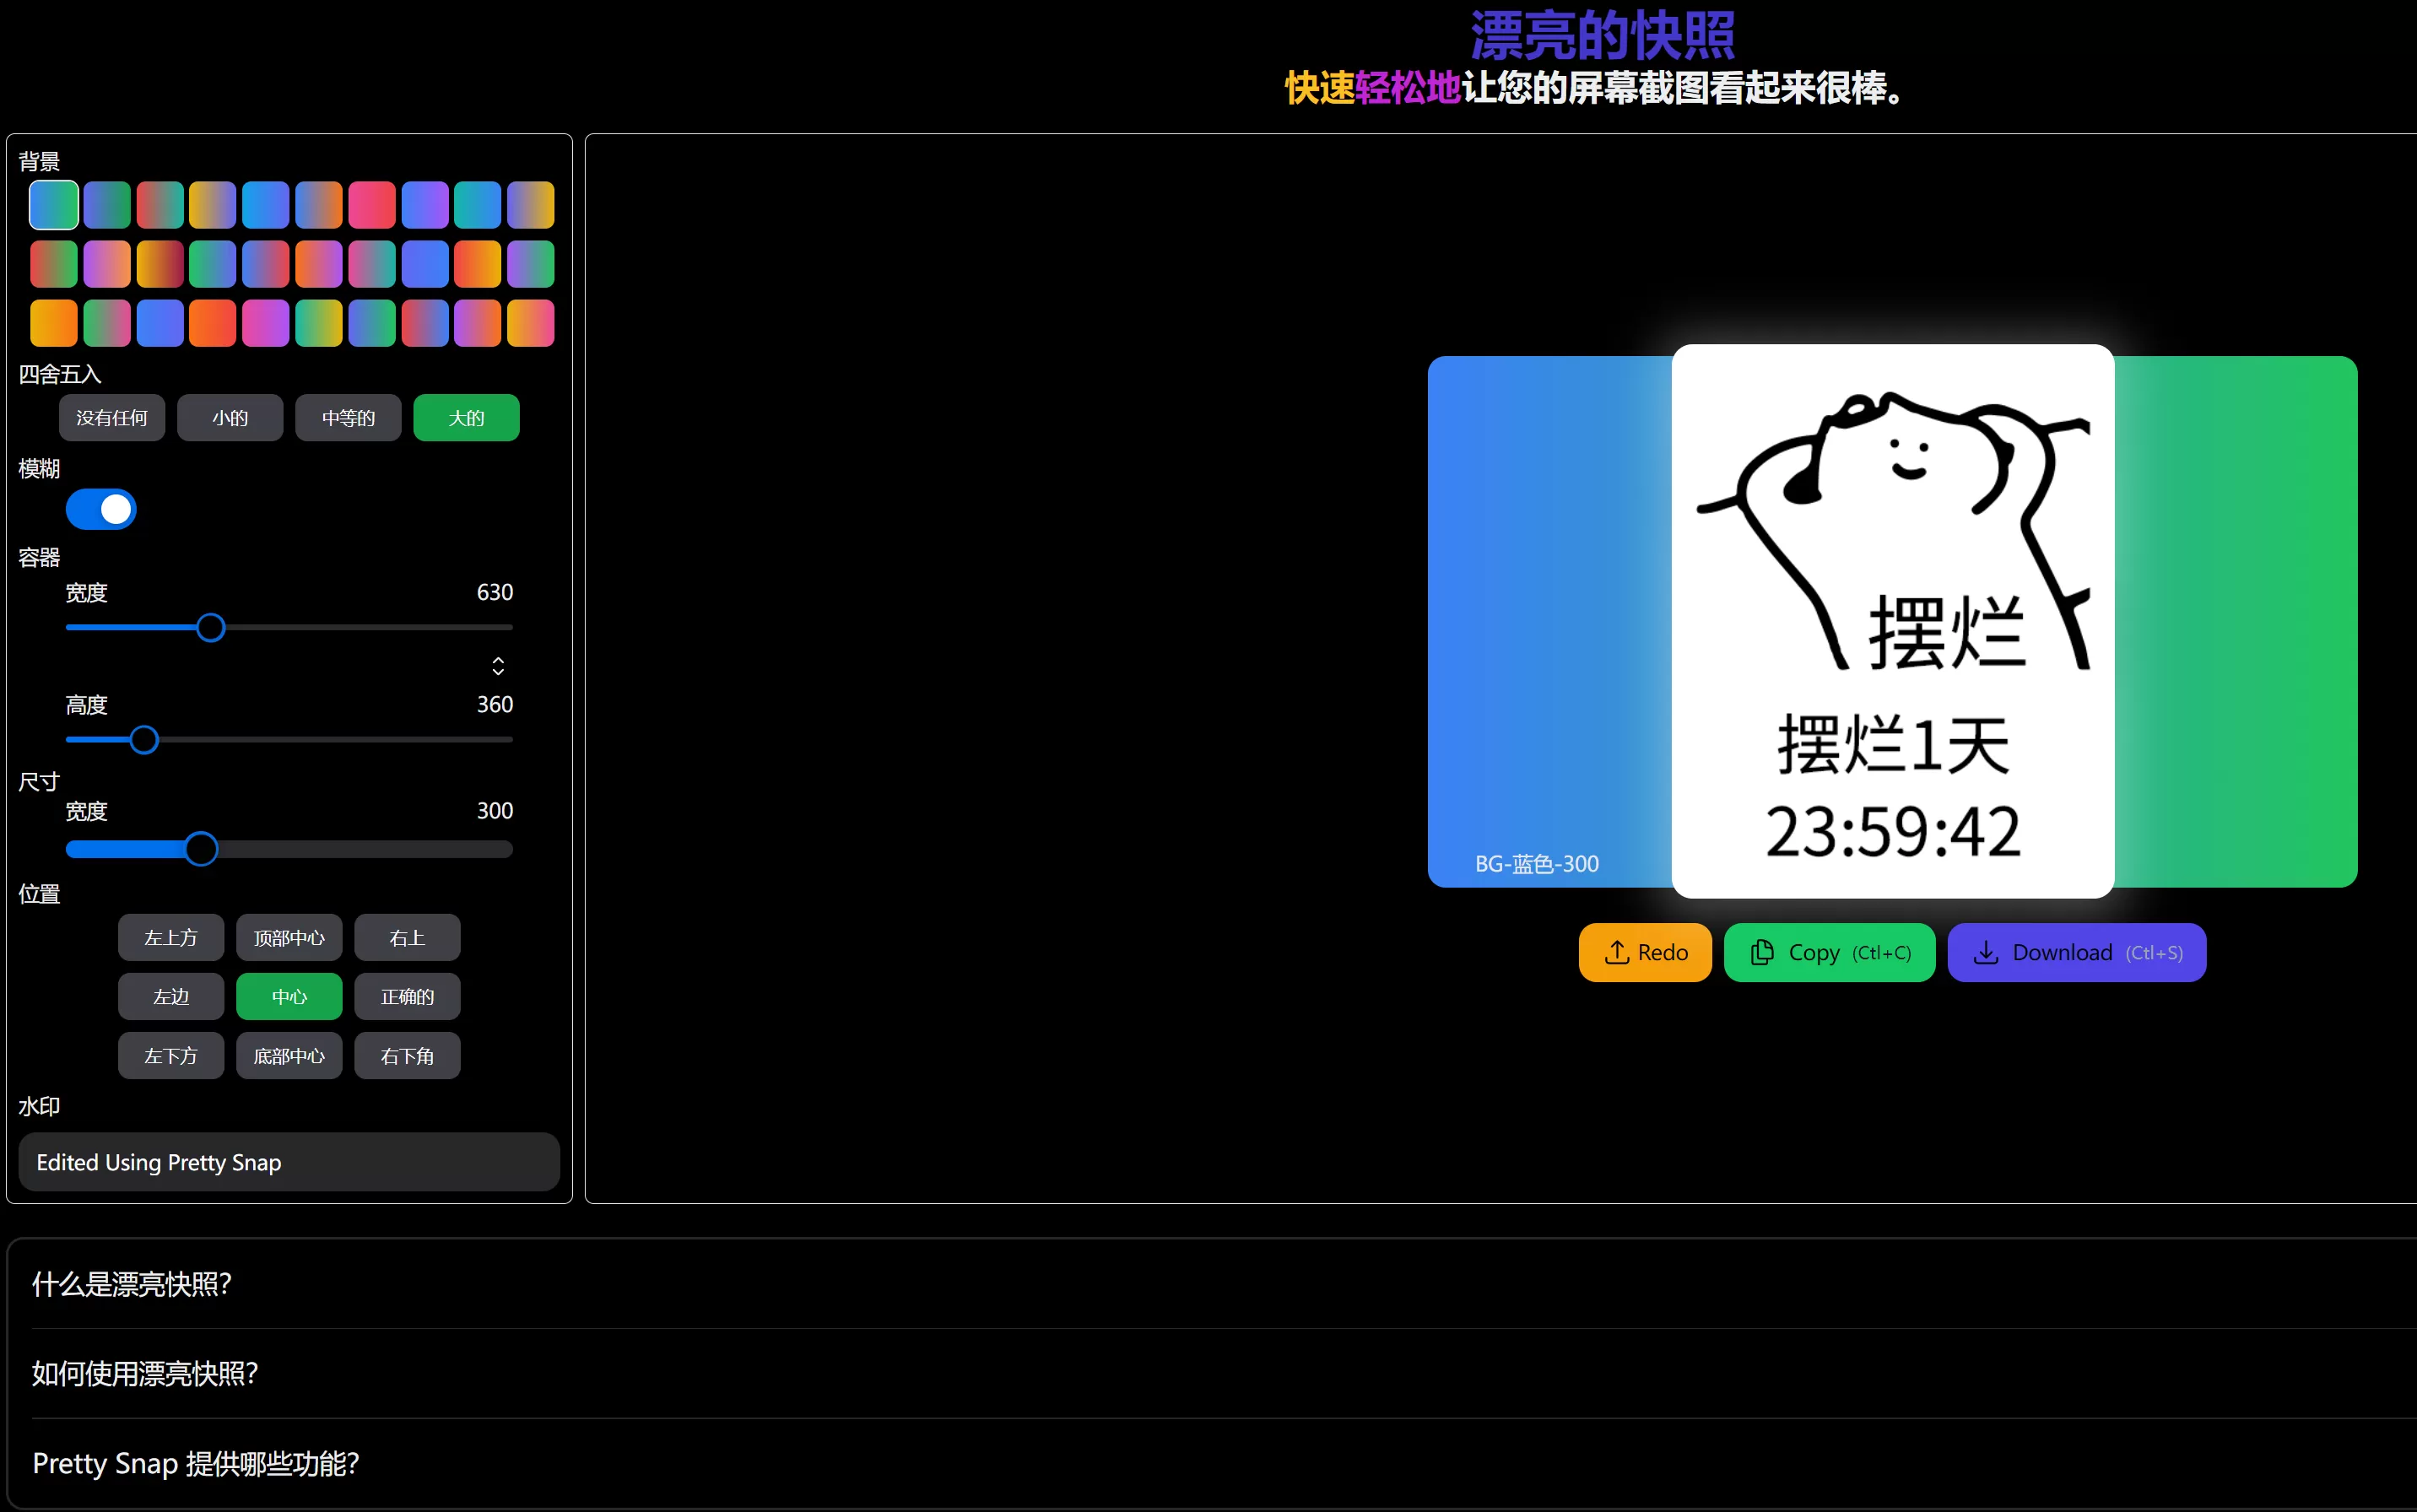The width and height of the screenshot is (2417, 1512).
Task: Toggle the 模糊 blur switch off
Action: coord(101,508)
